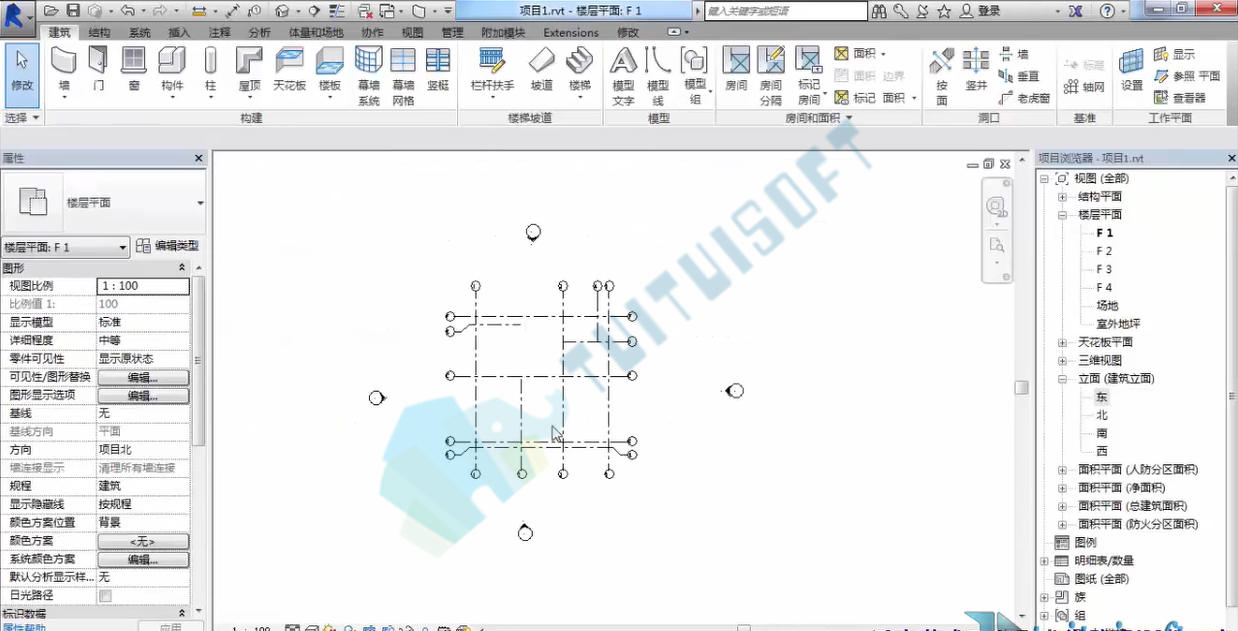
Task: Select the 门 (Door) tool
Action: (98, 70)
